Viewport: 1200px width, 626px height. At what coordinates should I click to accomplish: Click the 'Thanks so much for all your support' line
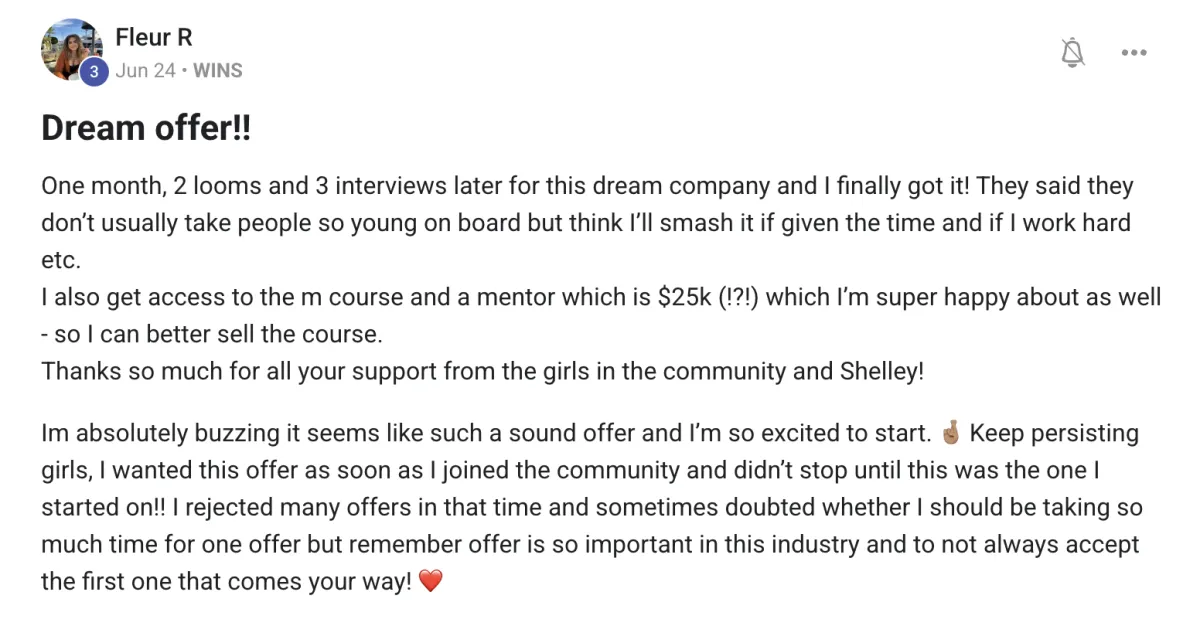point(483,371)
